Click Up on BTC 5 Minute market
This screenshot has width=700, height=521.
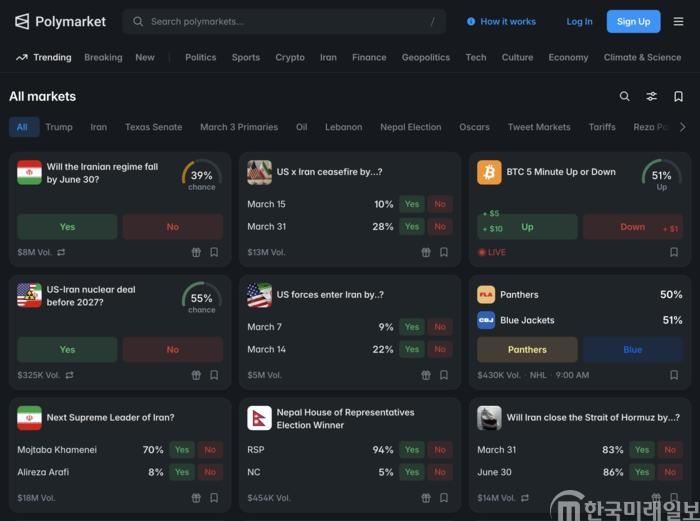527,227
